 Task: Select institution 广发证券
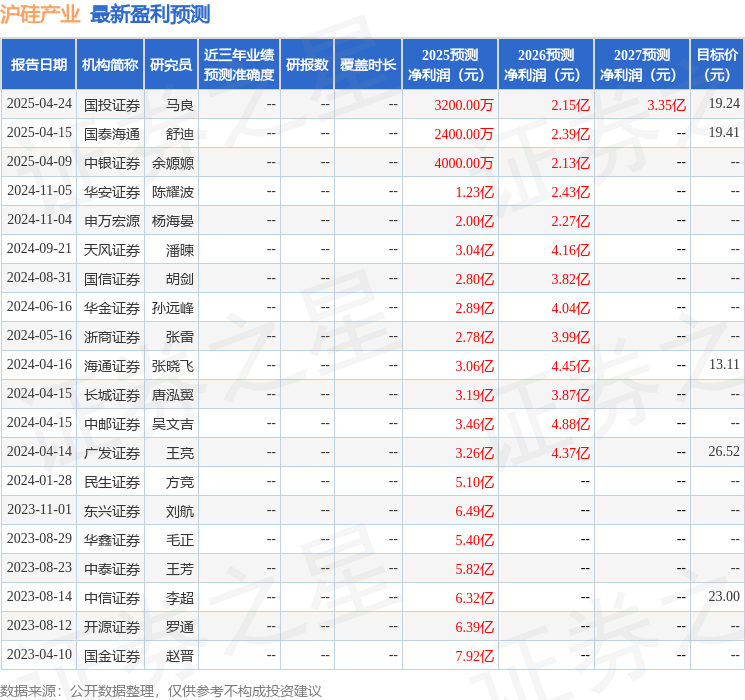[x=112, y=453]
